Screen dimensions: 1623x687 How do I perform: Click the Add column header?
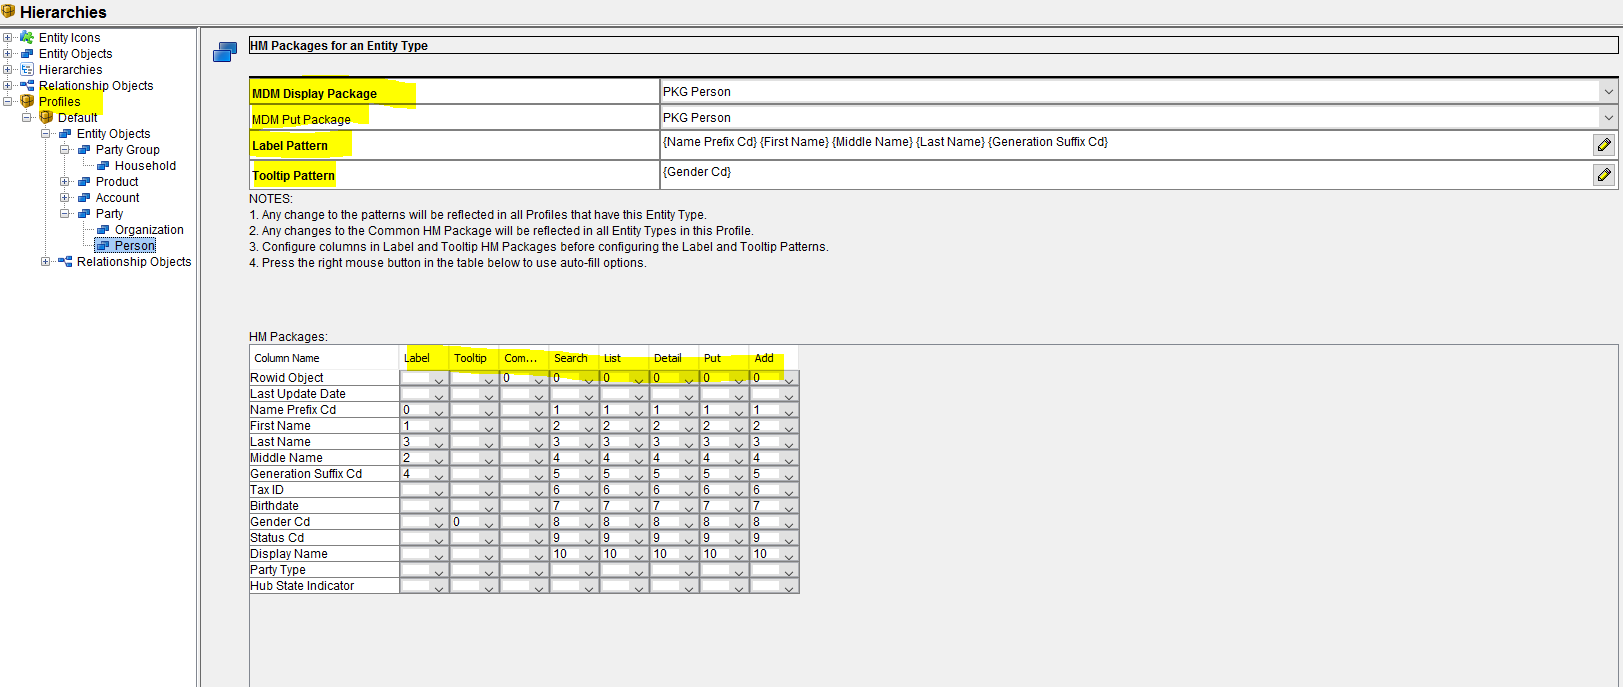(774, 358)
